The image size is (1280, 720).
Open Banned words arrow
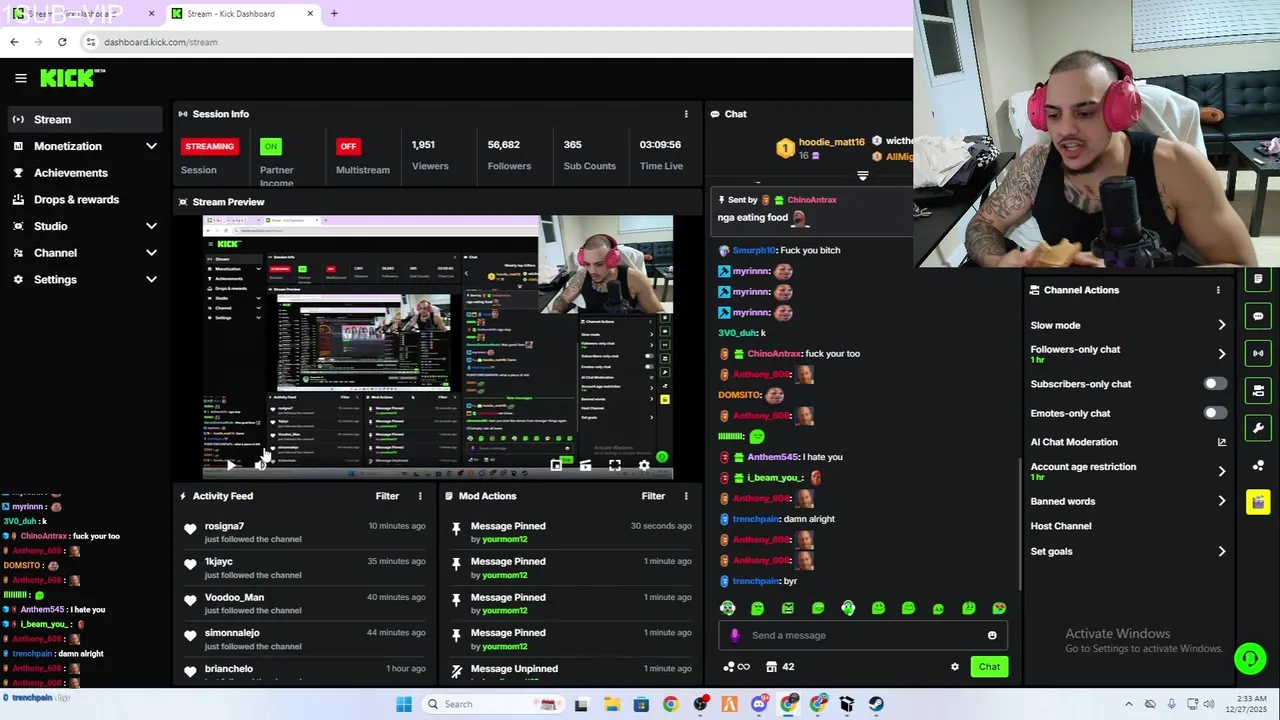1221,501
